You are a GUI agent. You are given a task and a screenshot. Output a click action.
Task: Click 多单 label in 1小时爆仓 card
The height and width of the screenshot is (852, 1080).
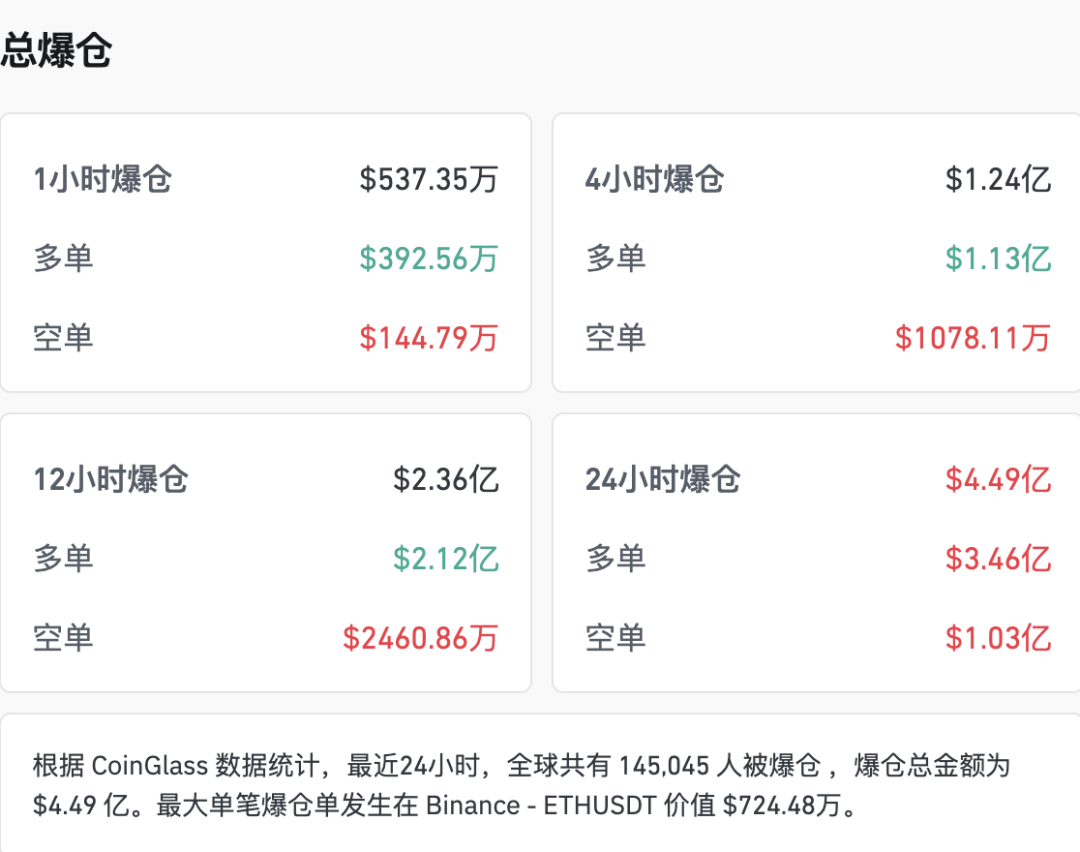[63, 258]
